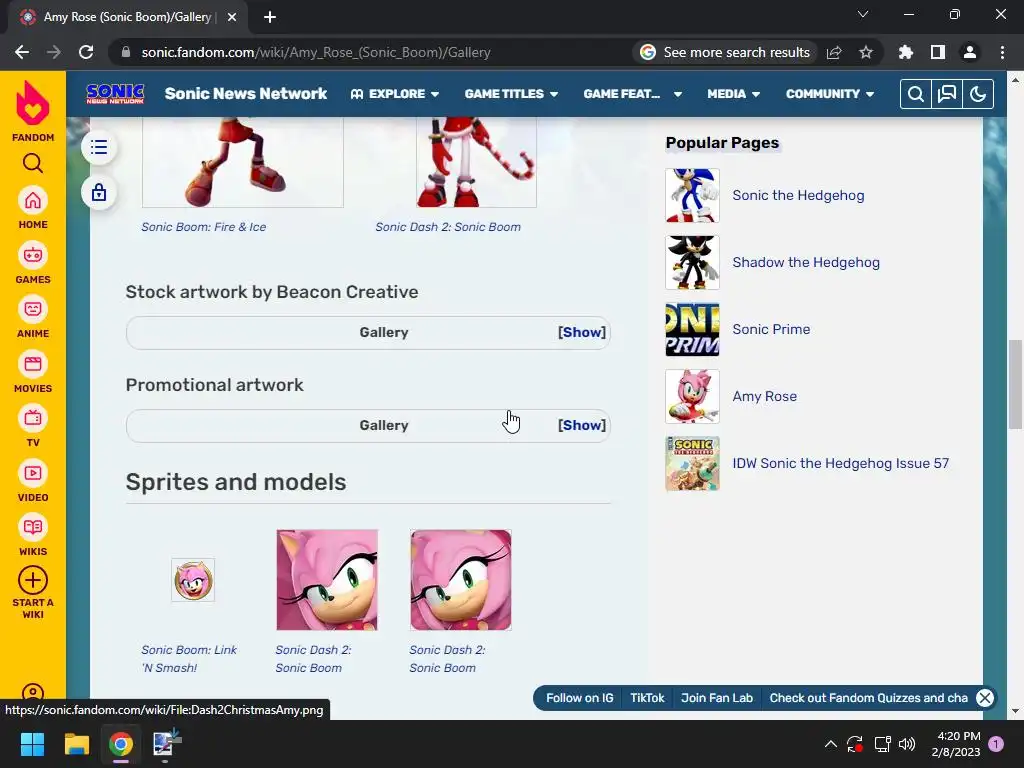Open volume control in system tray
Screen dimensions: 1024x768
(907, 744)
